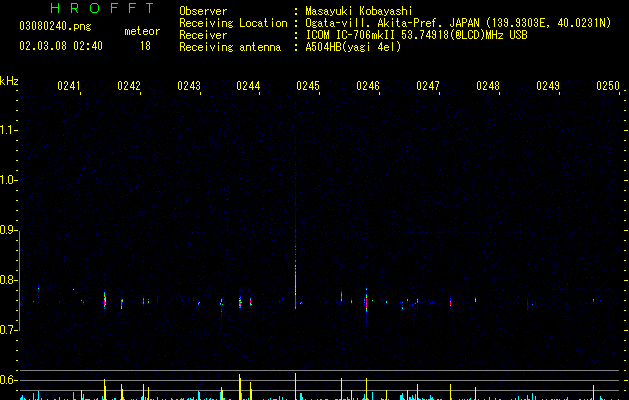Screen dimensions: 629x400
Task: Click the date stamp 02.03.08 02:40
Action: coord(61,46)
